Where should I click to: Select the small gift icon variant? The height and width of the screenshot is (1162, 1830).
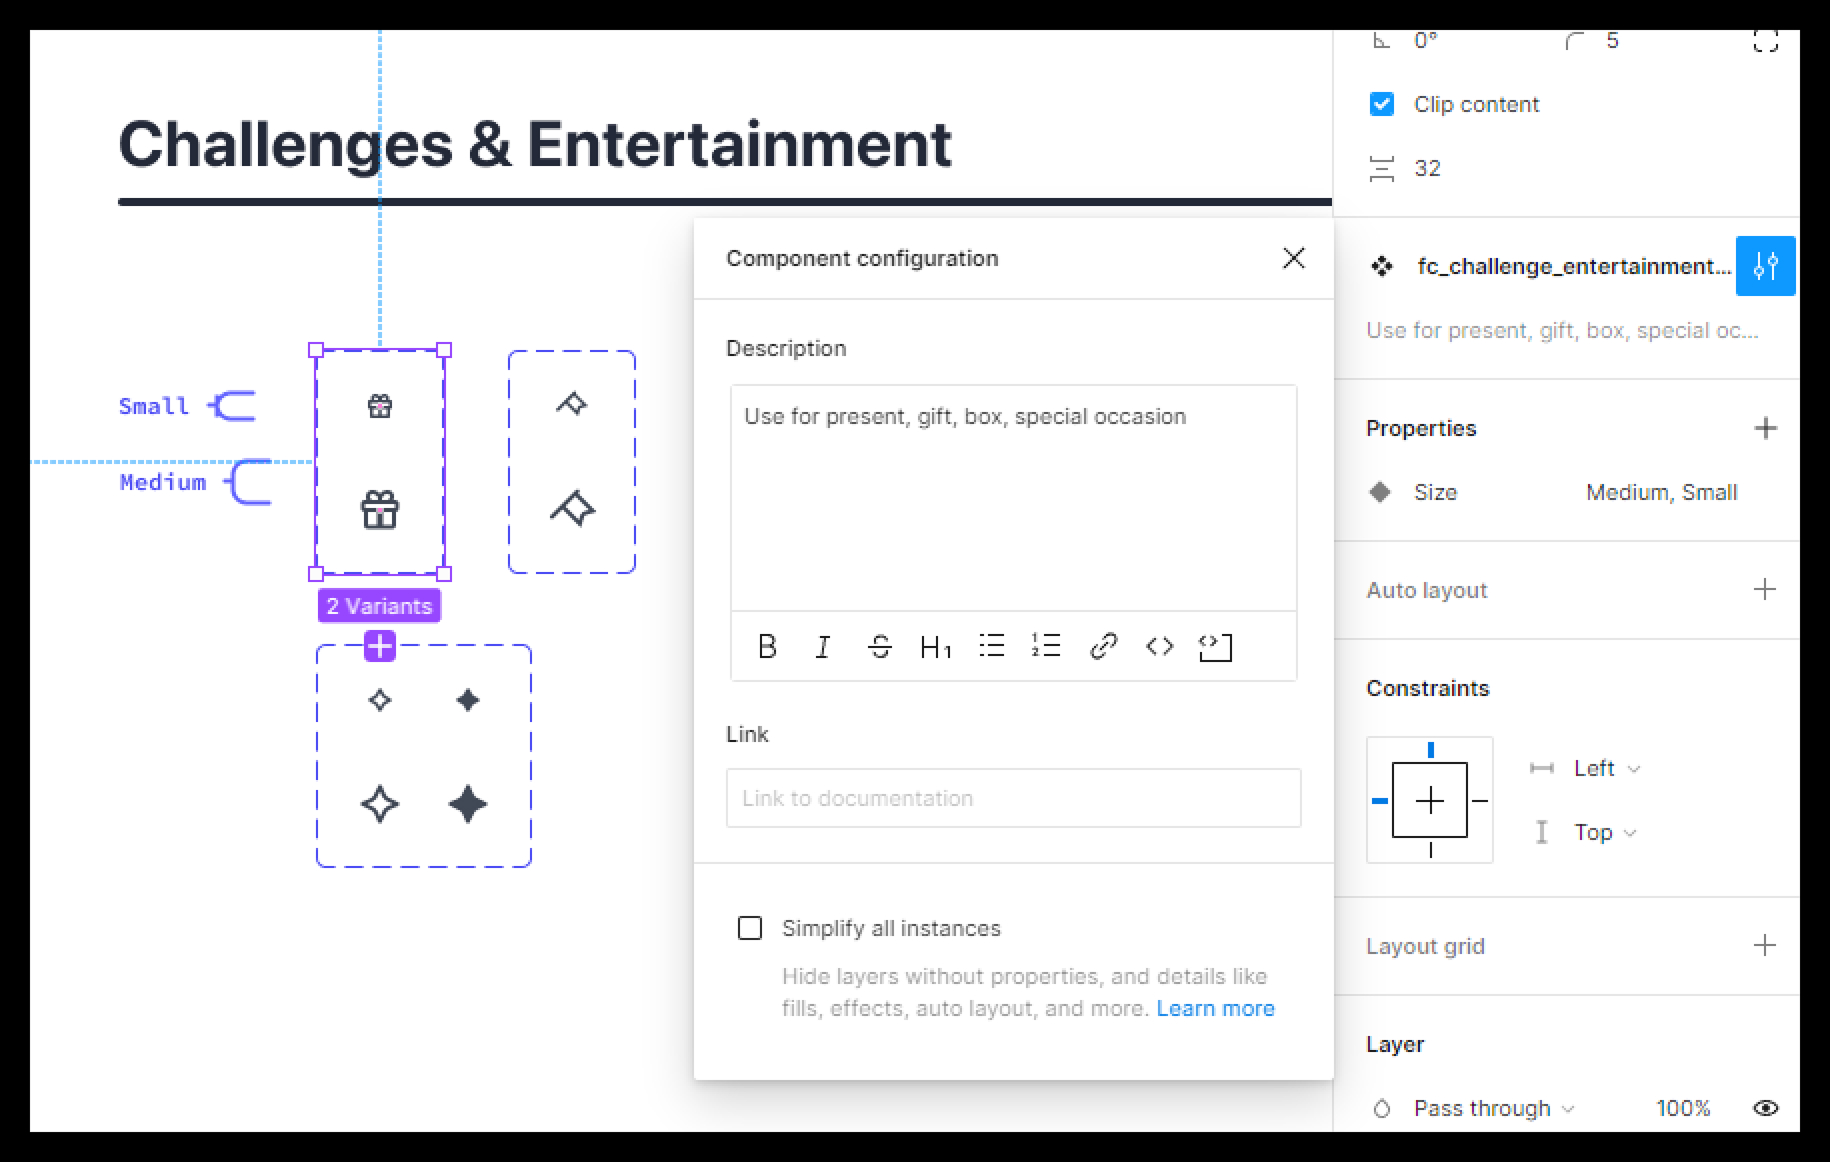pyautogui.click(x=380, y=406)
